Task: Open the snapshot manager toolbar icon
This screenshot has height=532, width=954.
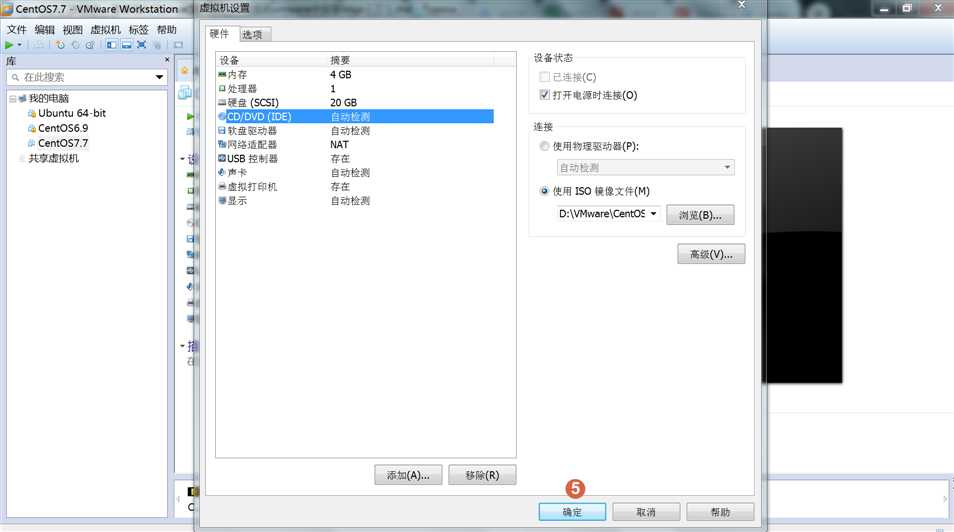Action: (90, 45)
